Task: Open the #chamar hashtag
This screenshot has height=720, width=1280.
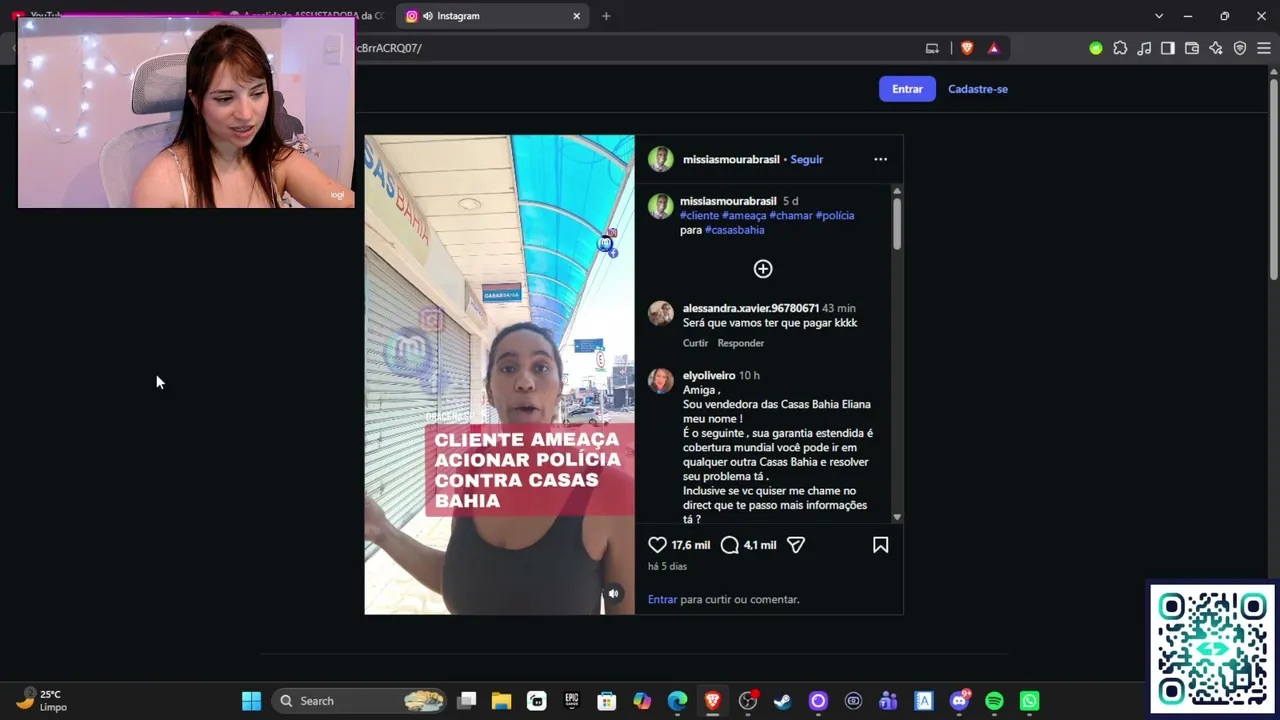Action: click(791, 215)
